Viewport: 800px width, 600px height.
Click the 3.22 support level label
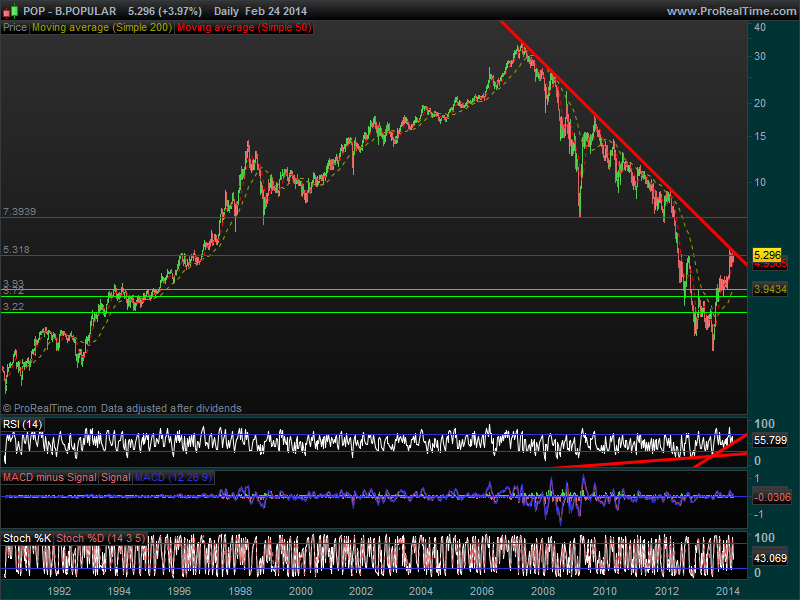pyautogui.click(x=13, y=306)
